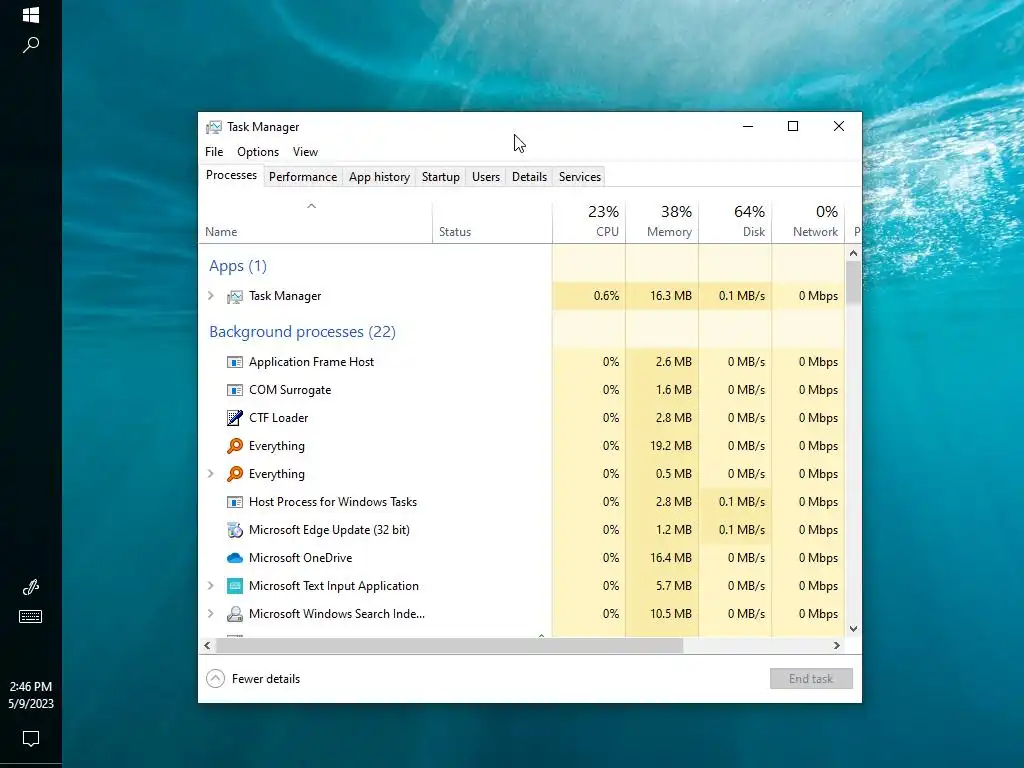
Task: Click the Microsoft OneDrive cloud icon
Action: click(x=234, y=558)
